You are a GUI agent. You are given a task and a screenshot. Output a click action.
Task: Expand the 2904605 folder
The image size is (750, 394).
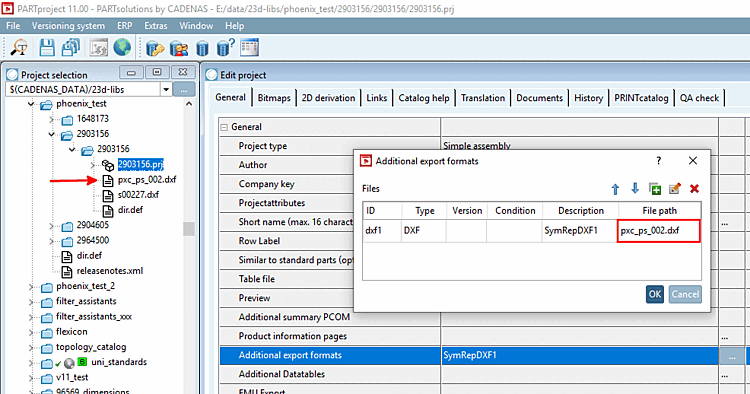tap(52, 226)
